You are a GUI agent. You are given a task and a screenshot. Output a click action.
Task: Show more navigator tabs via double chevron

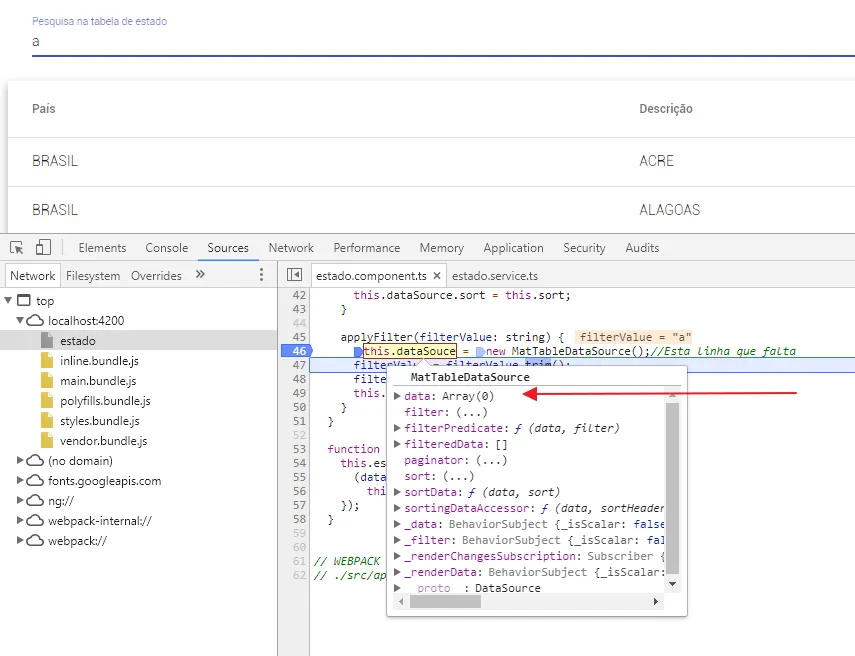point(200,275)
